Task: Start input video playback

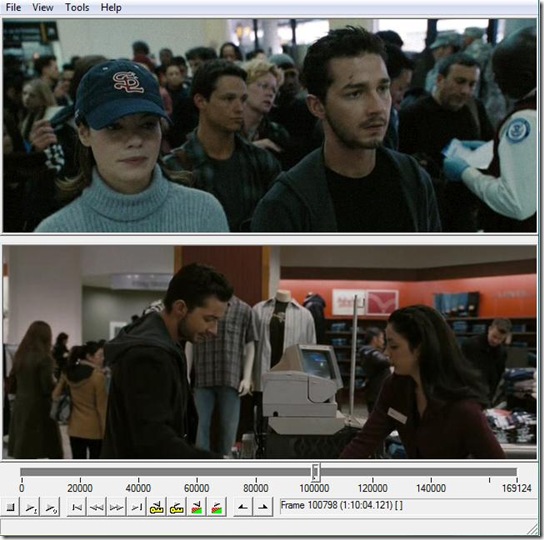Action: point(30,507)
